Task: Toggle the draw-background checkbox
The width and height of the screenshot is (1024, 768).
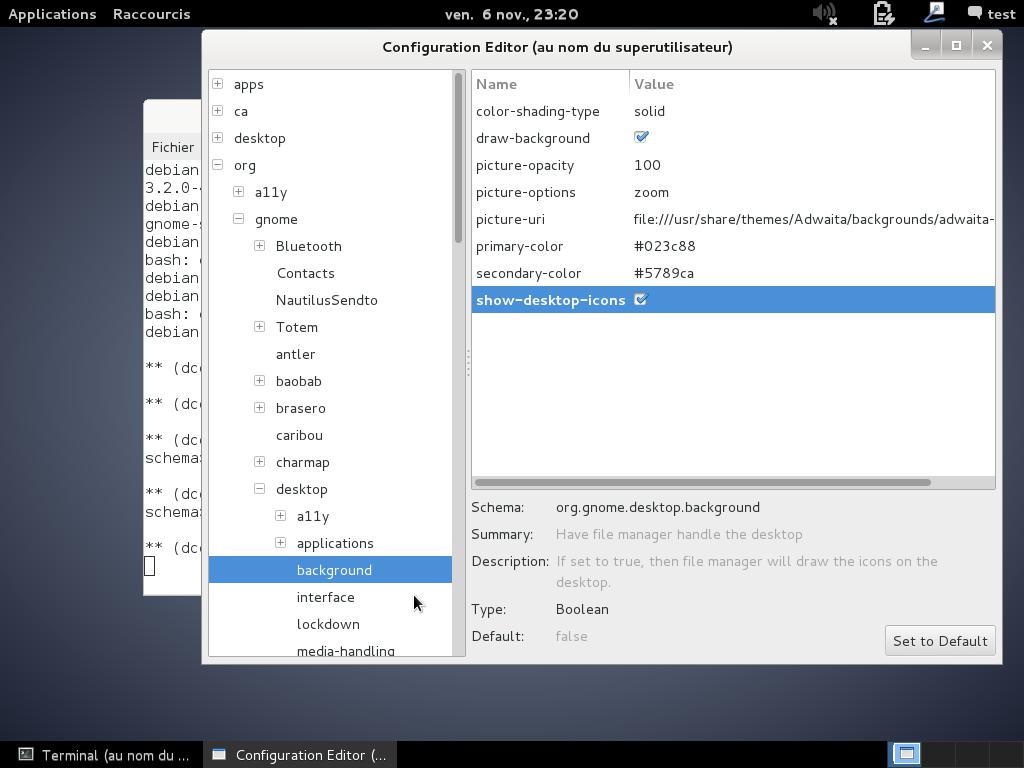Action: pyautogui.click(x=641, y=138)
